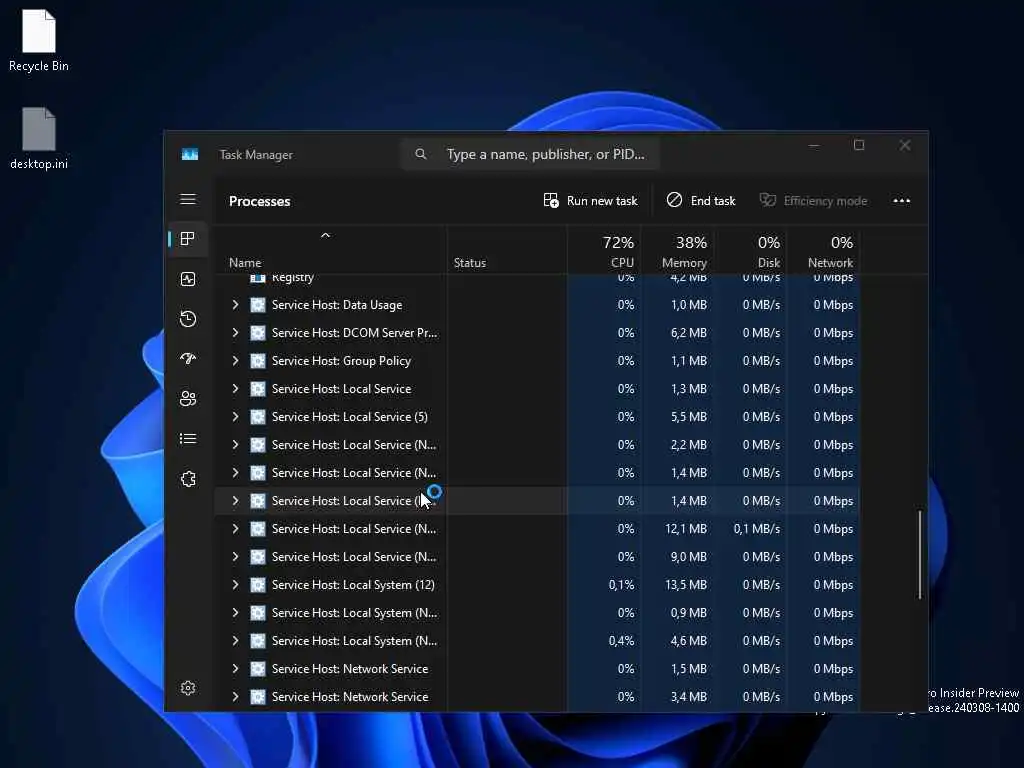The height and width of the screenshot is (768, 1024).
Task: Expand Service Host: Group Policy group
Action: pyautogui.click(x=235, y=361)
